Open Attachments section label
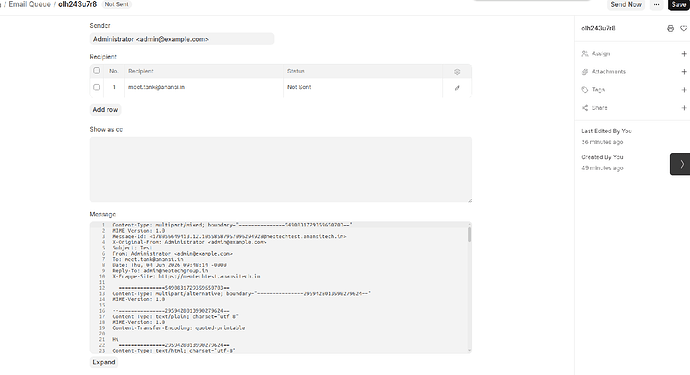Viewport: 690px width, 375px height. pyautogui.click(x=609, y=72)
